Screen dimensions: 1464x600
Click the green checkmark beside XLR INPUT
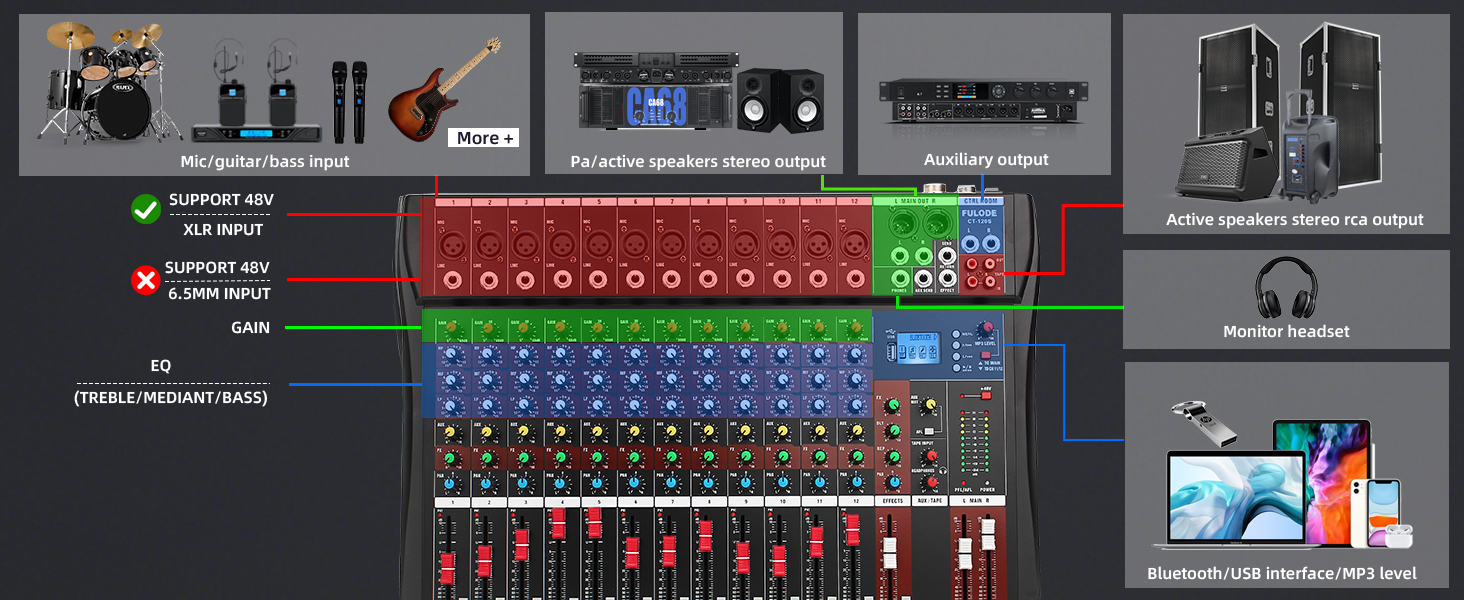(146, 209)
